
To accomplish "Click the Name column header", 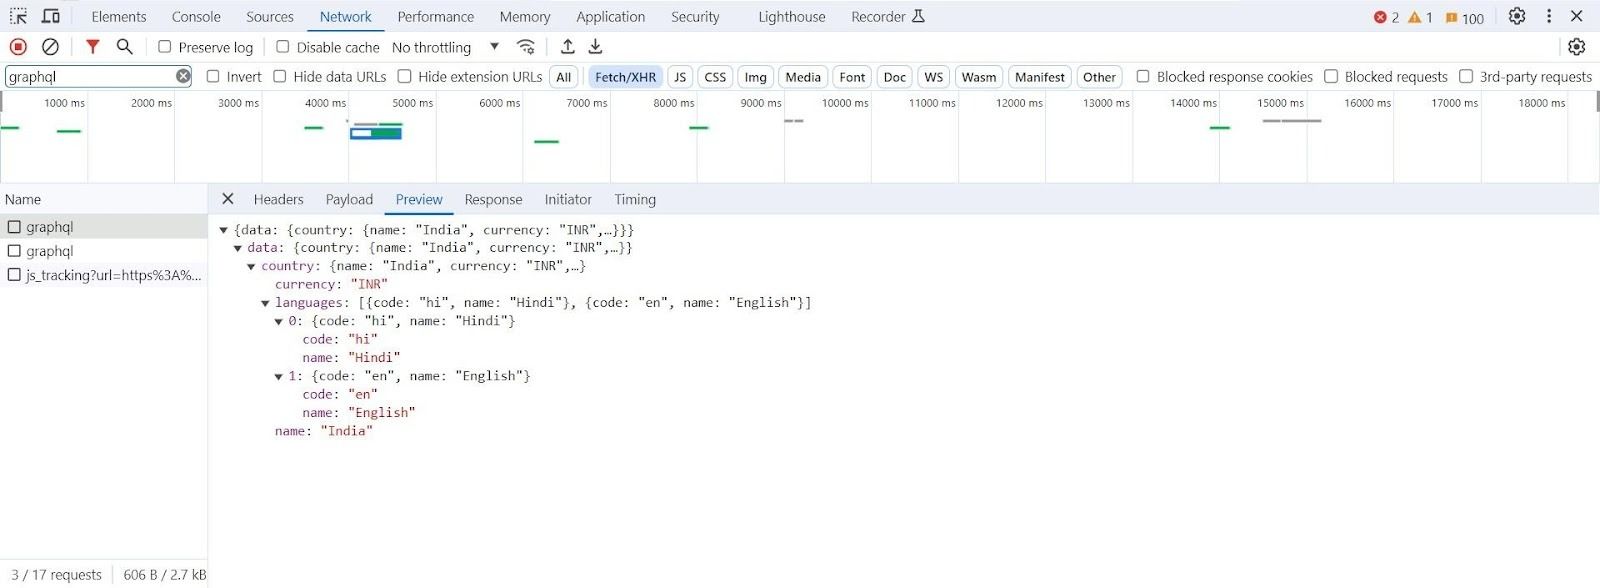I will click(x=23, y=199).
